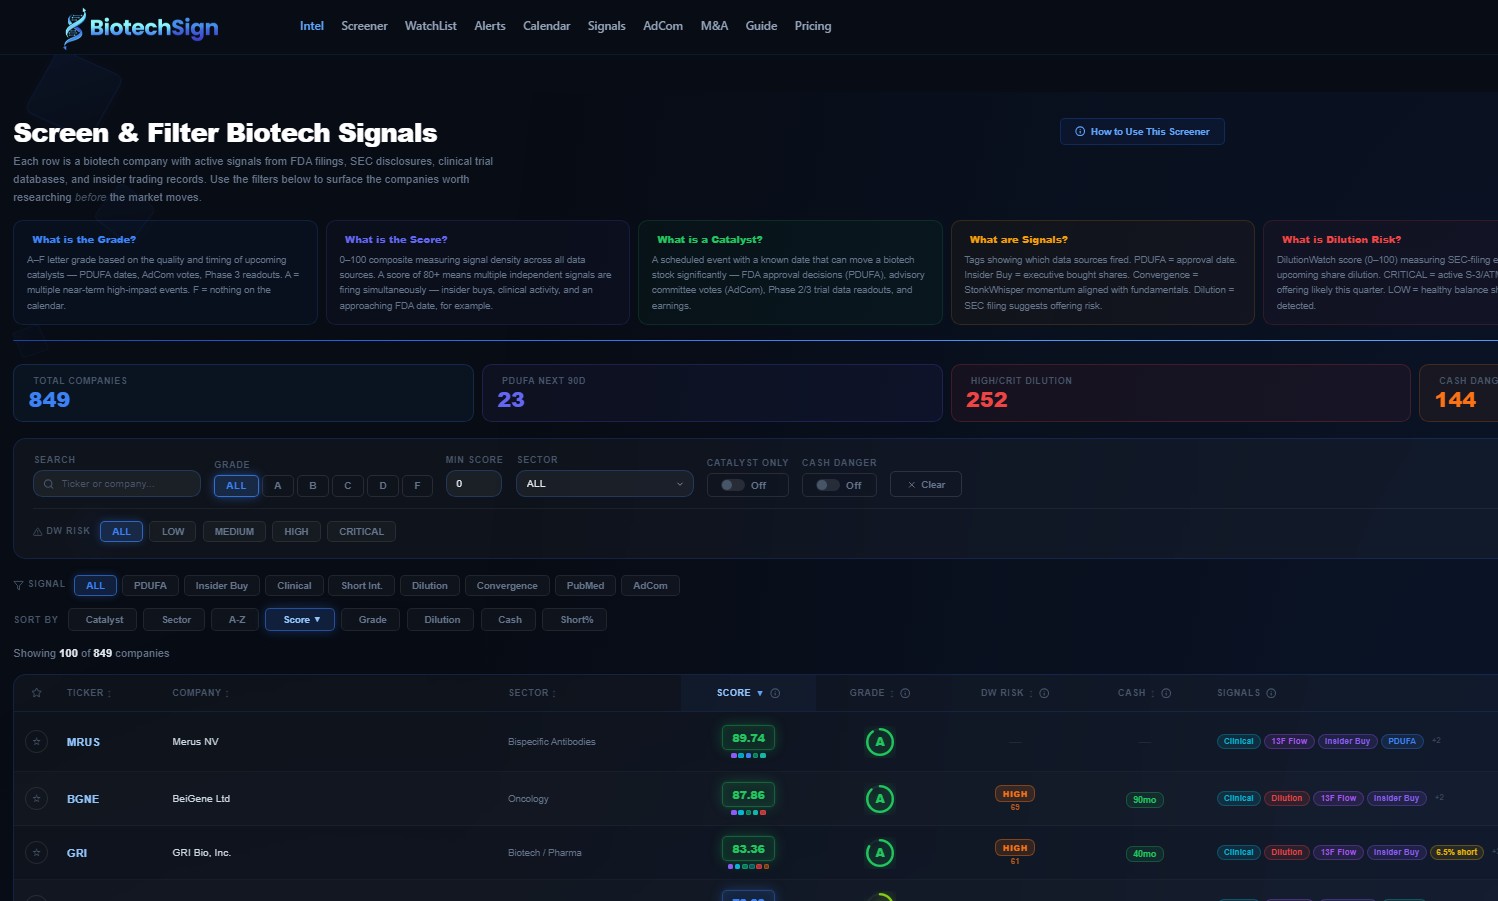Open the AdCom nav tab
1498x901 pixels.
click(x=663, y=26)
